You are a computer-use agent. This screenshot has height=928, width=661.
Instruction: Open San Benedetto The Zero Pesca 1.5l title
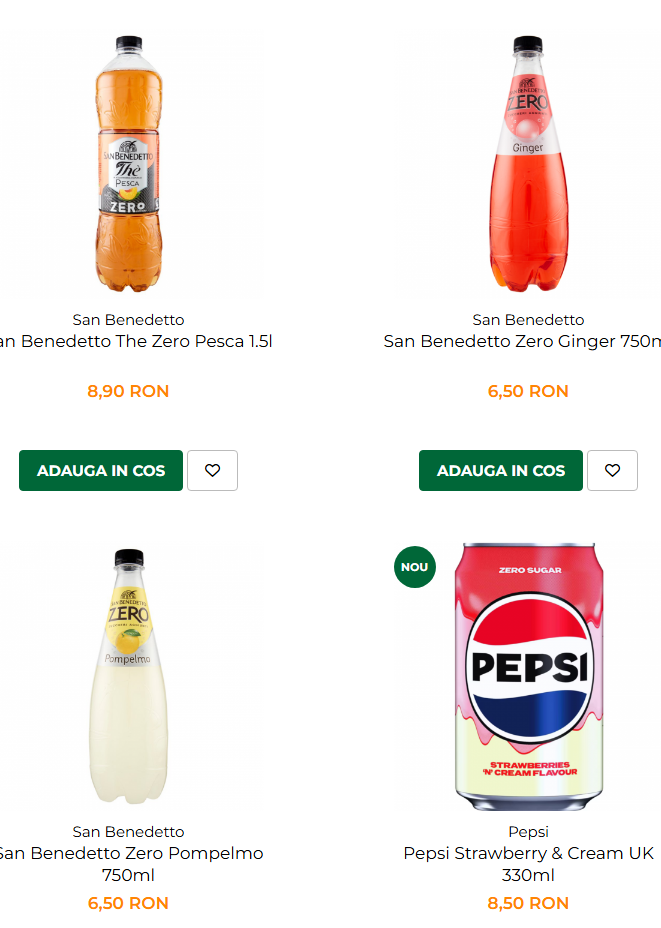pyautogui.click(x=134, y=342)
